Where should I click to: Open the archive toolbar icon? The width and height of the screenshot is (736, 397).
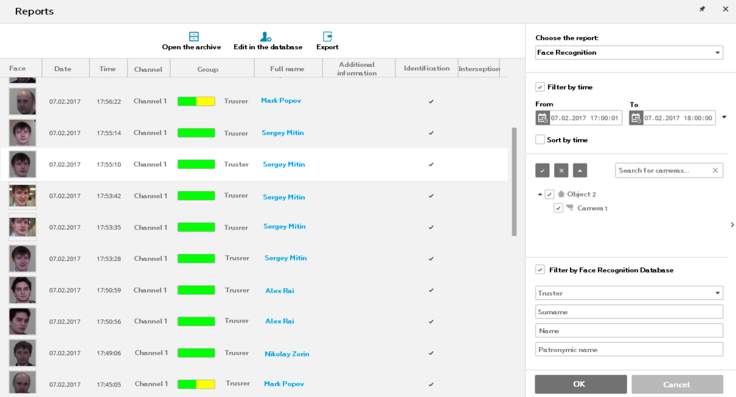[x=194, y=36]
